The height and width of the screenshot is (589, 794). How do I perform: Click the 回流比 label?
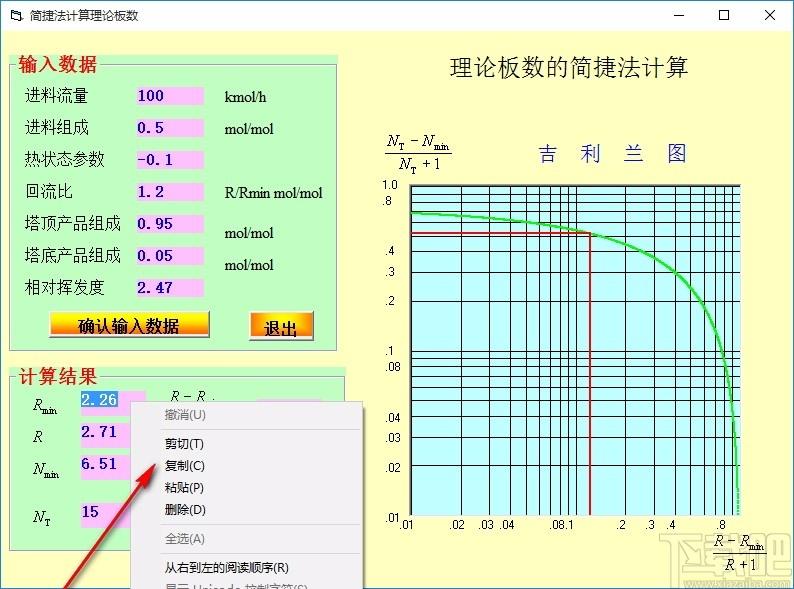pyautogui.click(x=49, y=191)
